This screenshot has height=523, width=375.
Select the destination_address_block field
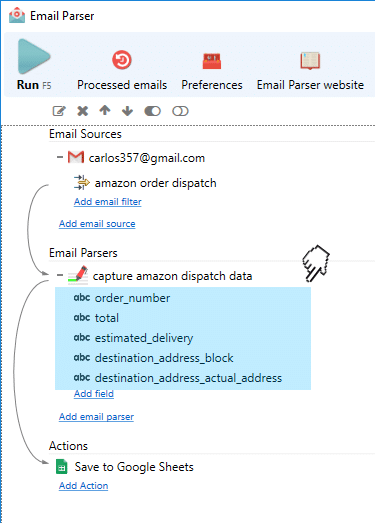coord(164,358)
